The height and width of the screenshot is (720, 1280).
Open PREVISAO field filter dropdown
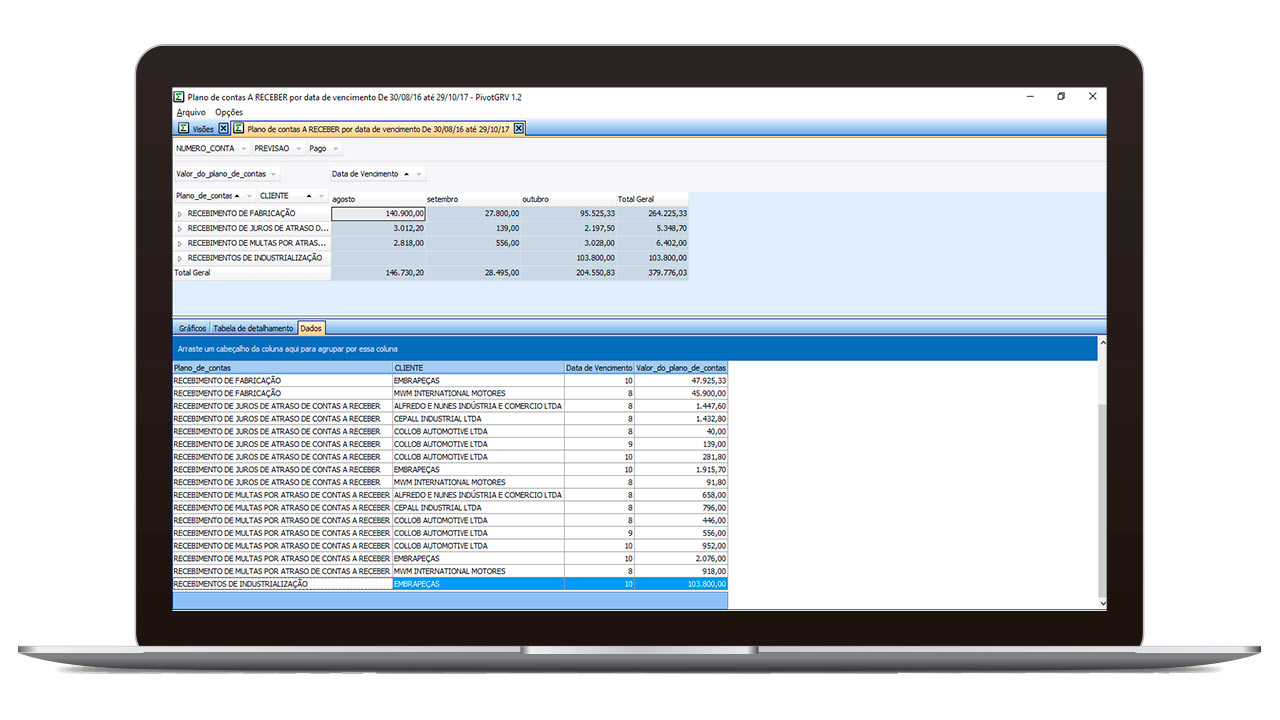point(298,149)
